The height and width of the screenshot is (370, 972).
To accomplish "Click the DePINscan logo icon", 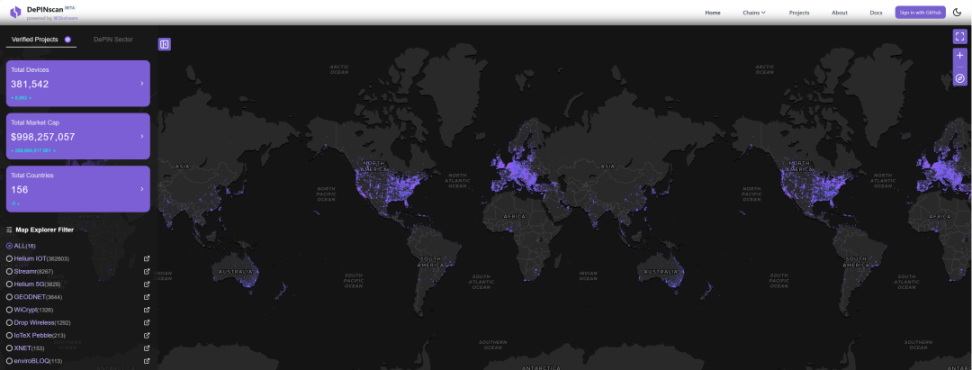I will pos(15,12).
